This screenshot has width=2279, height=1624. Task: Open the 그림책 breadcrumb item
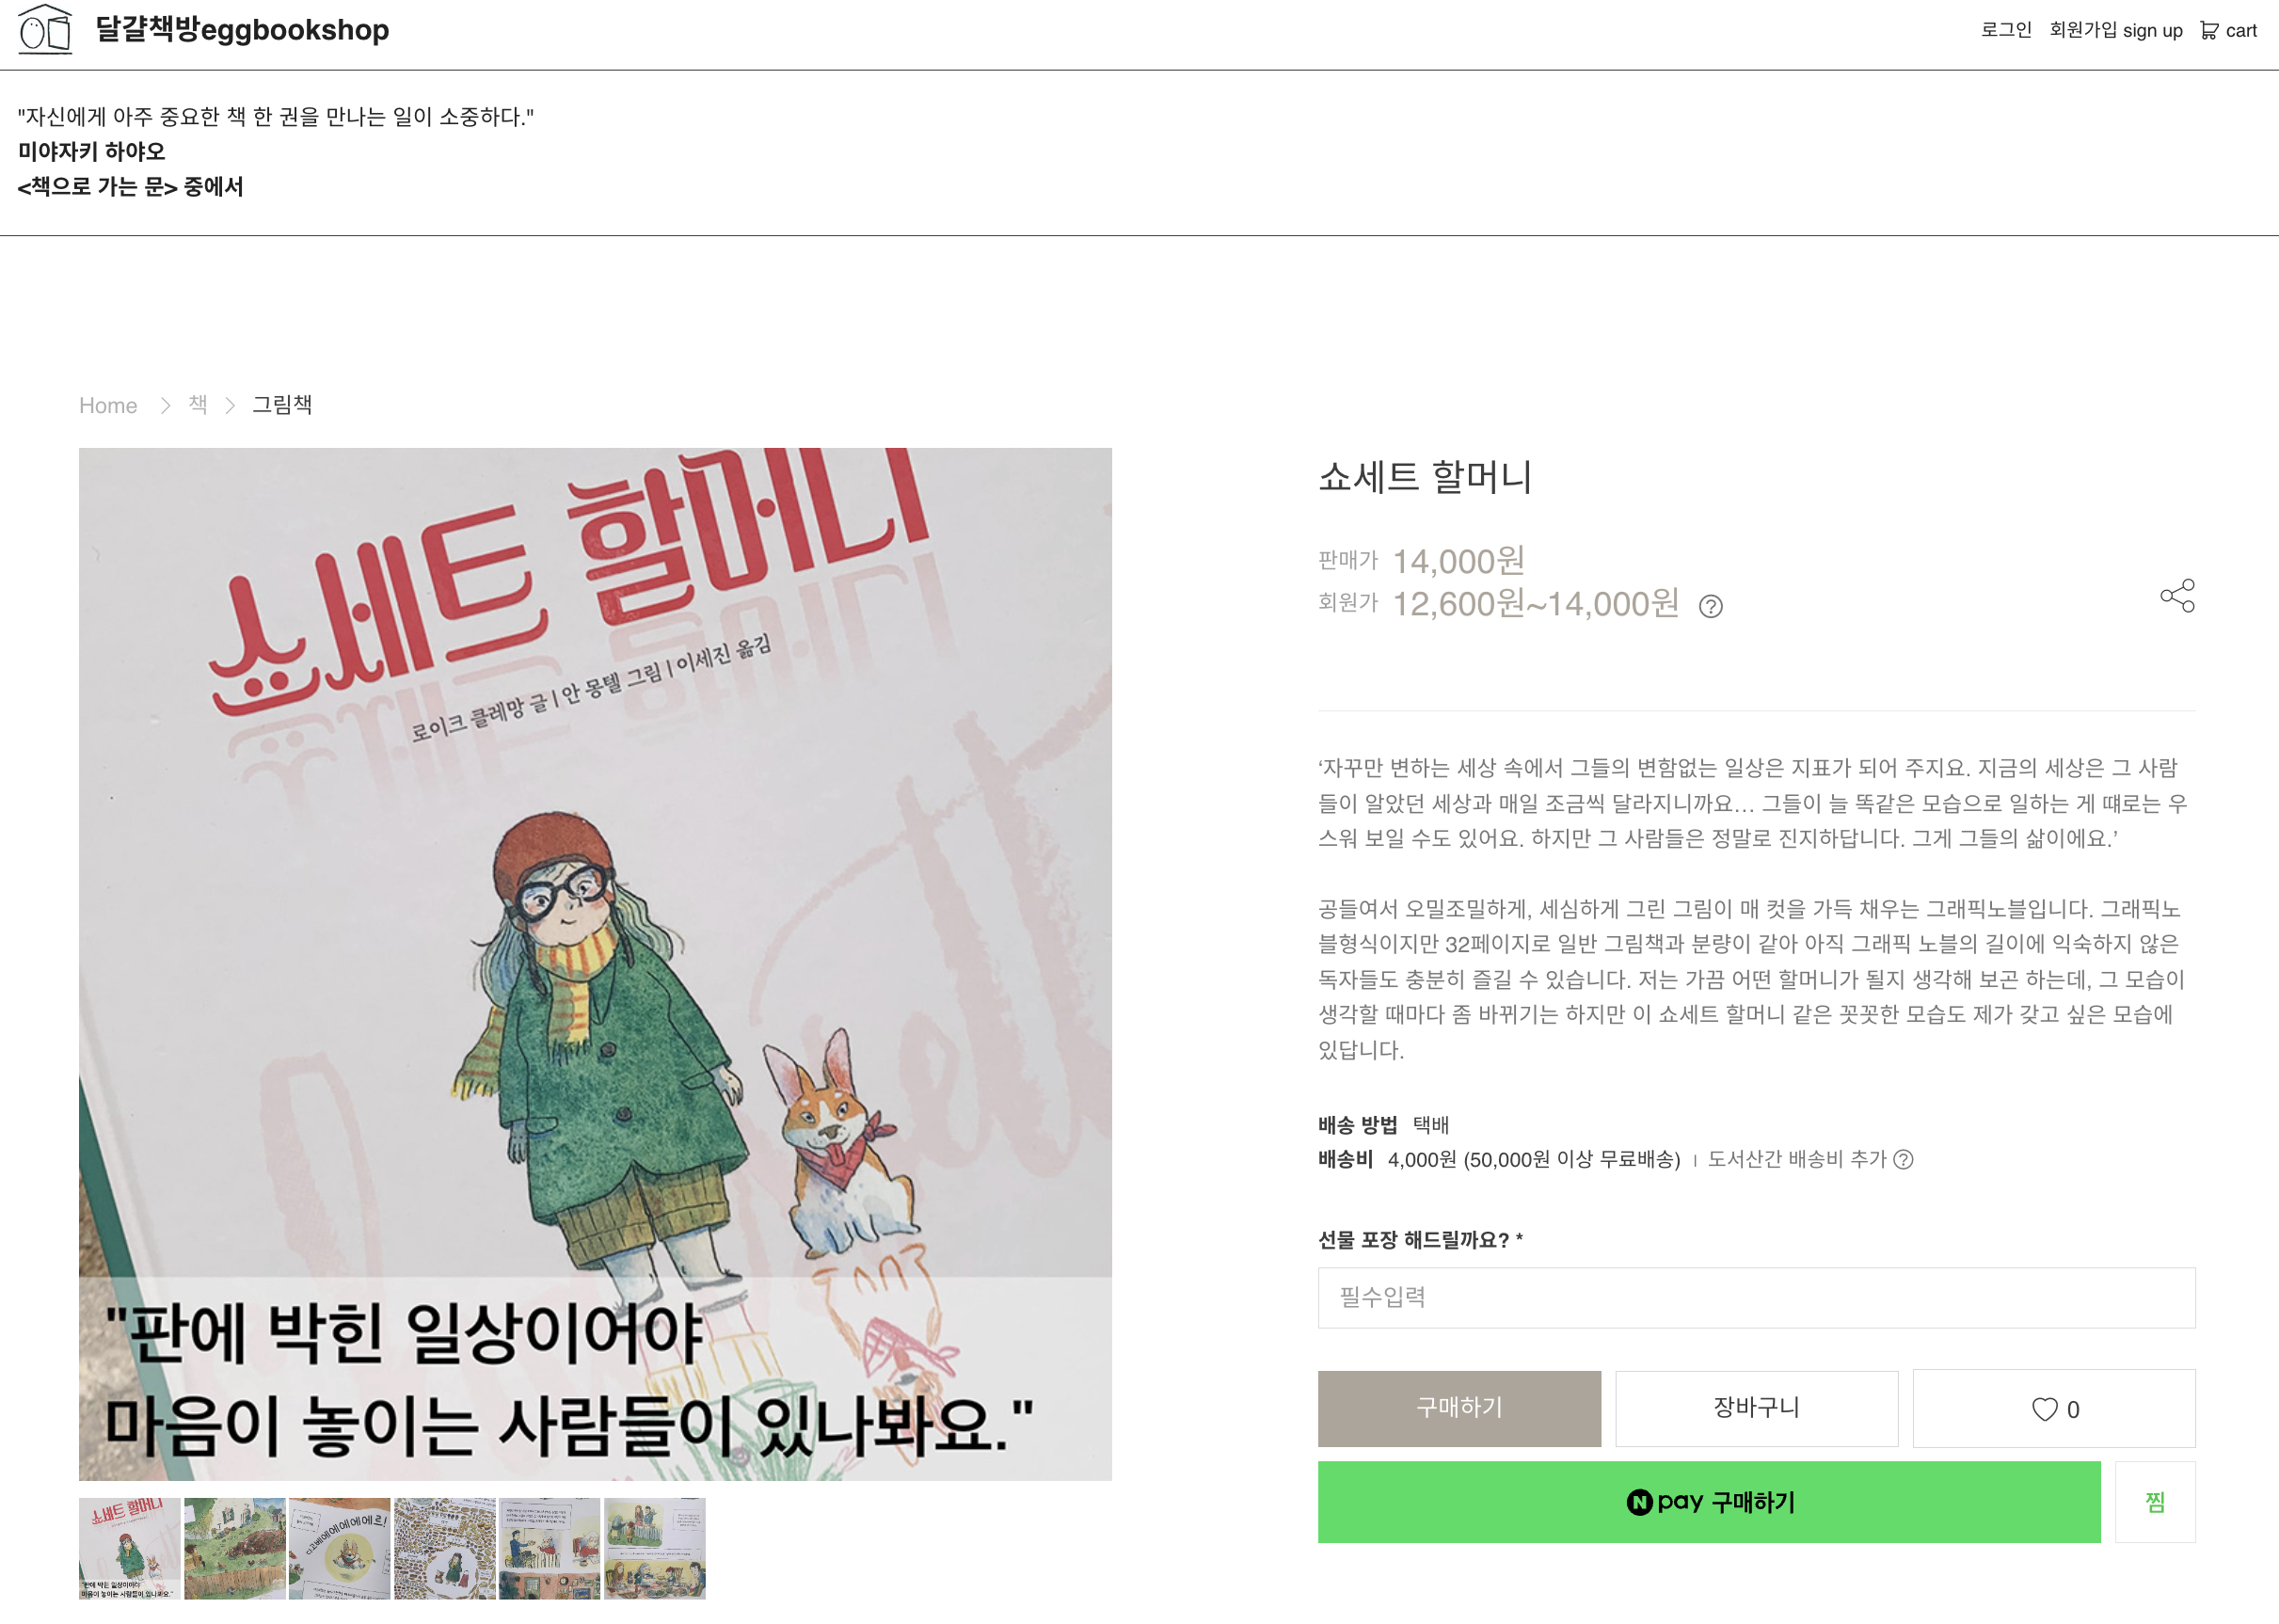click(282, 405)
